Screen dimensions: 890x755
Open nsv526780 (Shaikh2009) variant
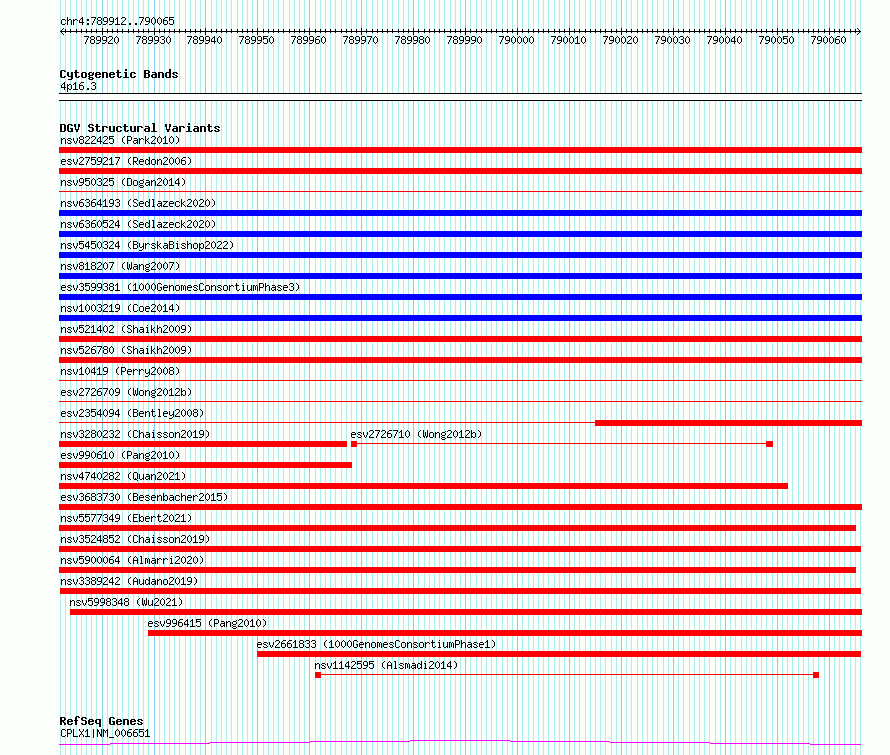126,350
